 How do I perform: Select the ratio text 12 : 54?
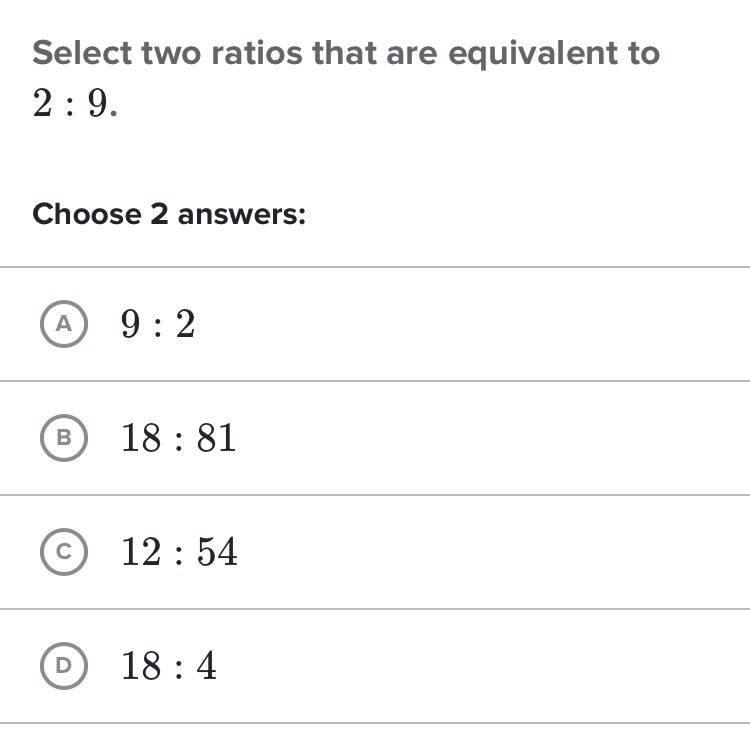coord(179,551)
